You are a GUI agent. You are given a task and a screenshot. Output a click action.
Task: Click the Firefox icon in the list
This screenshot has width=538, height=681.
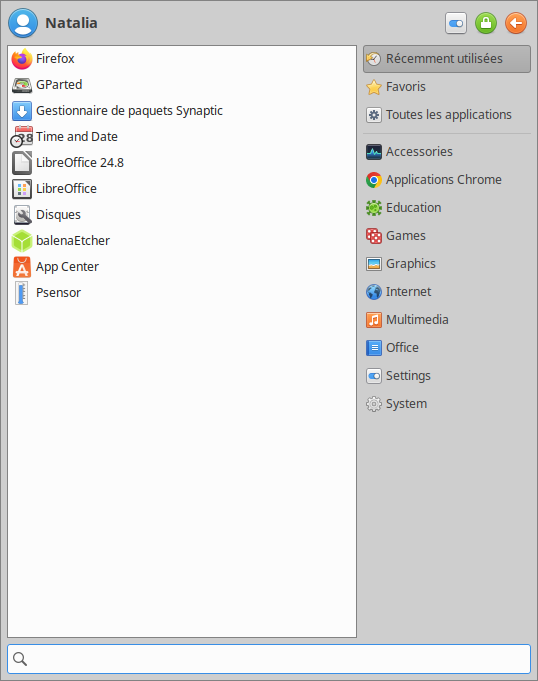pyautogui.click(x=22, y=59)
